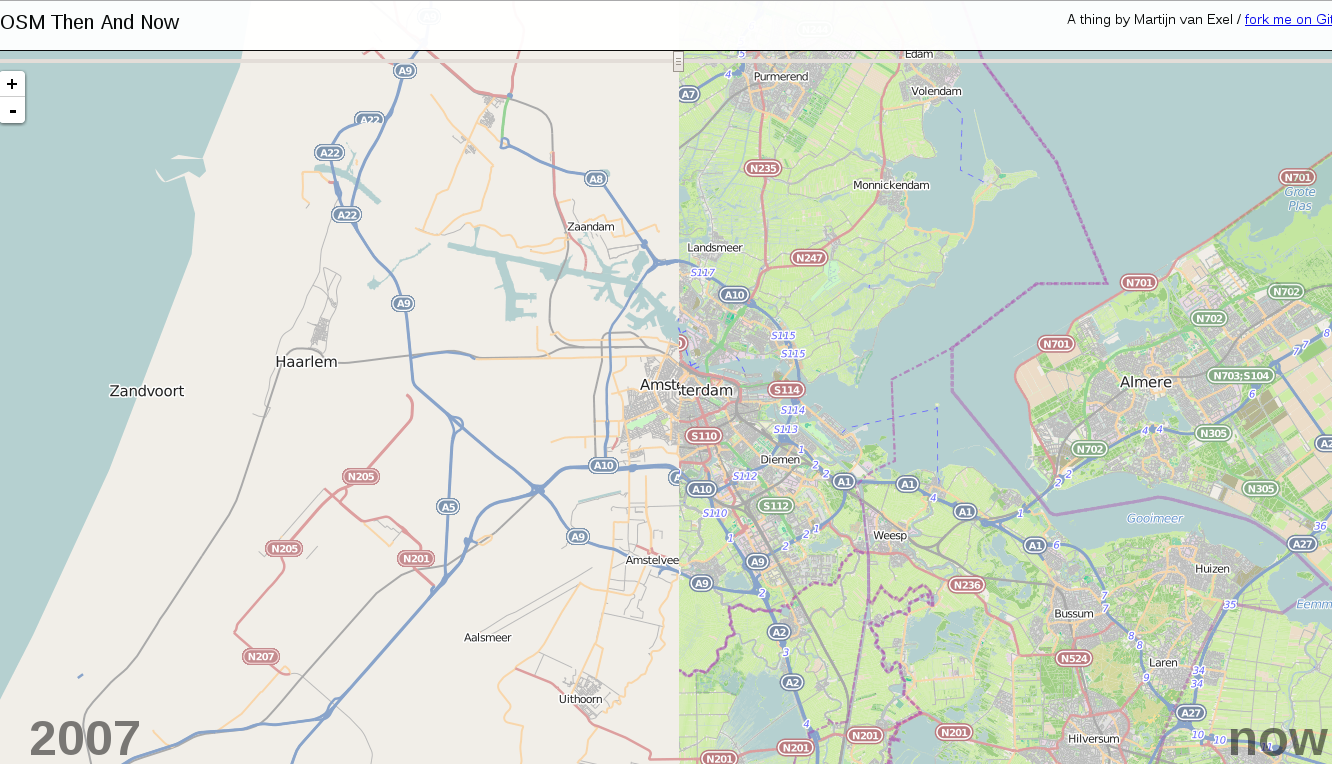Click the Edam label at top
The image size is (1332, 764).
coord(919,54)
